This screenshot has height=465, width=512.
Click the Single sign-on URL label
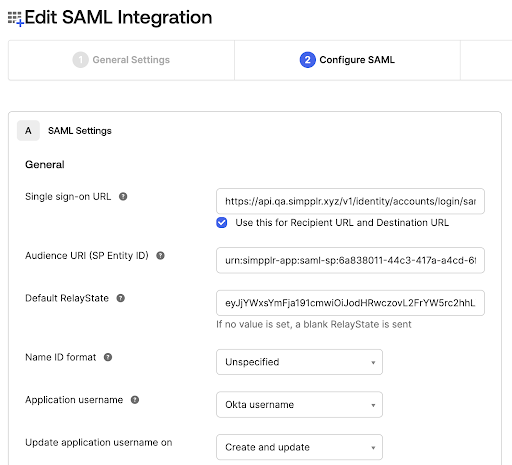pos(68,197)
